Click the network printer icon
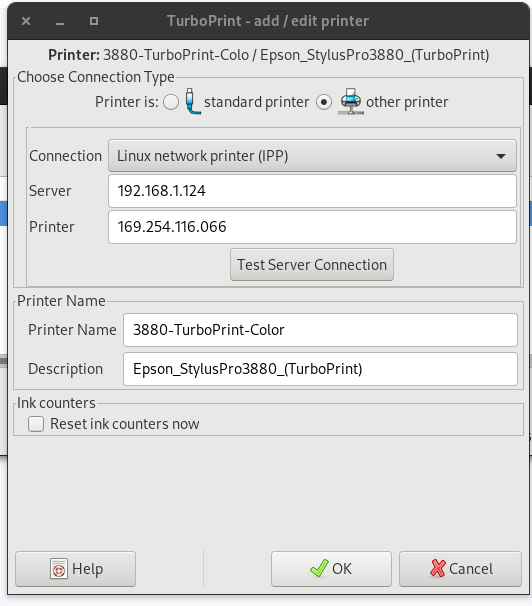Screen dimensions: 532x606 point(351,102)
